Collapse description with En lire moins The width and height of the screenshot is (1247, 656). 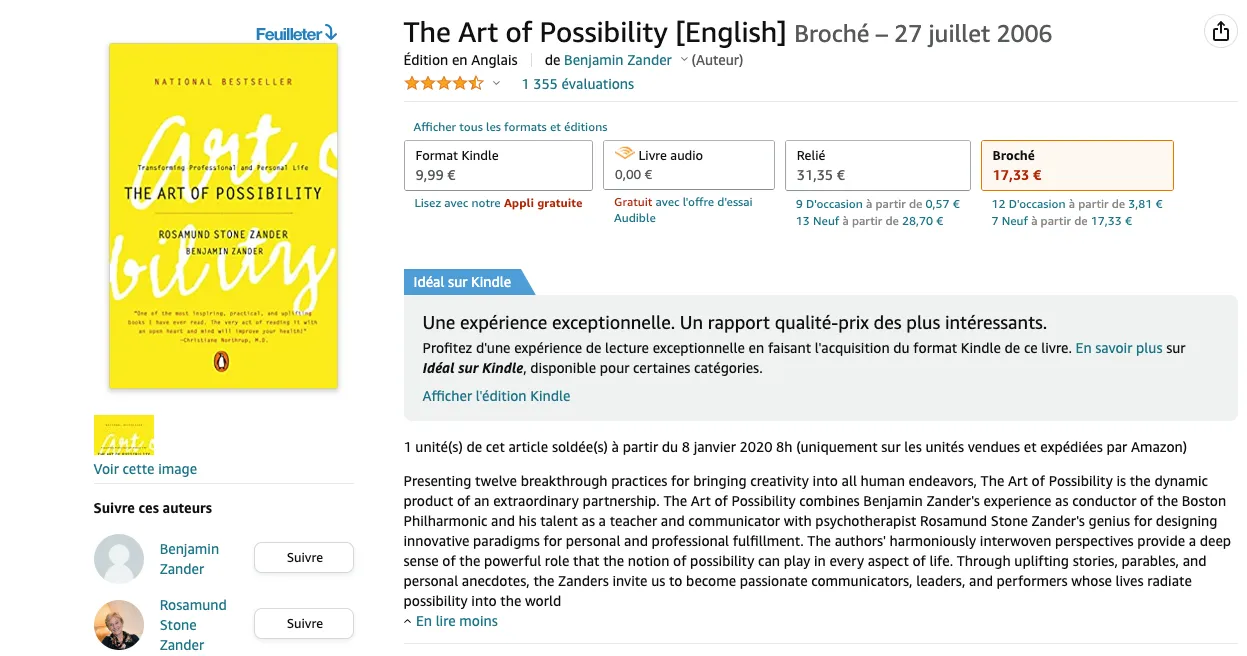pos(451,621)
